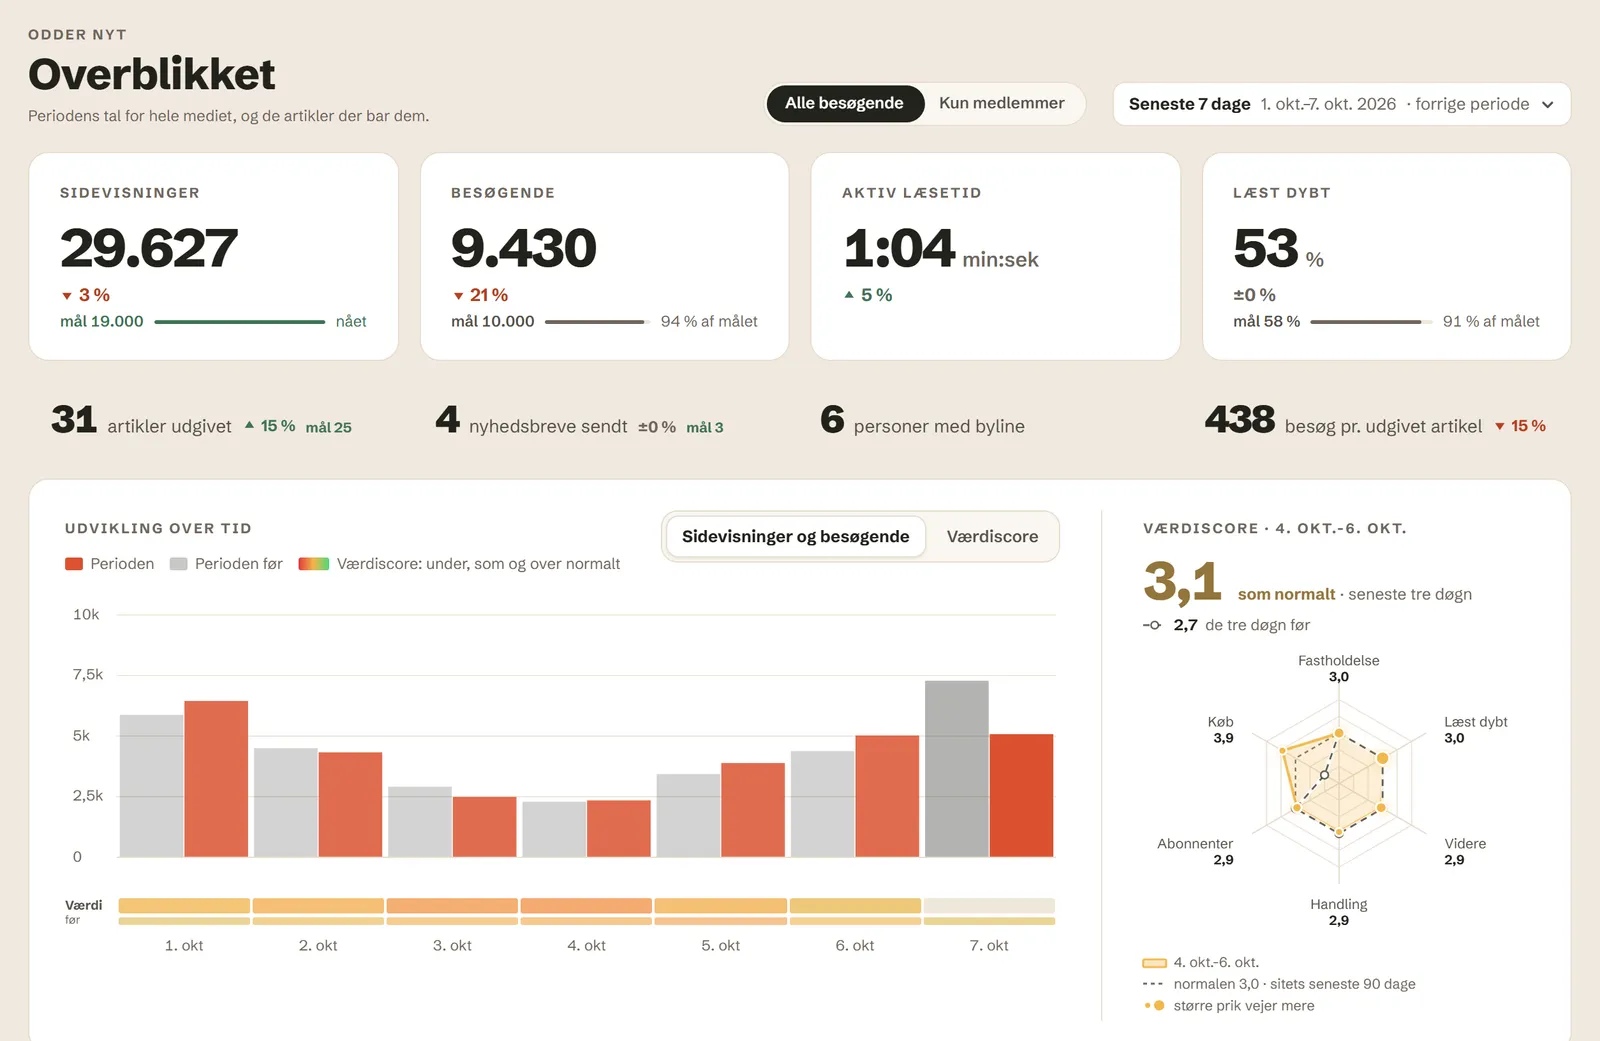
Task: Click the Værdi strip segment for 6. okt
Action: pos(855,906)
